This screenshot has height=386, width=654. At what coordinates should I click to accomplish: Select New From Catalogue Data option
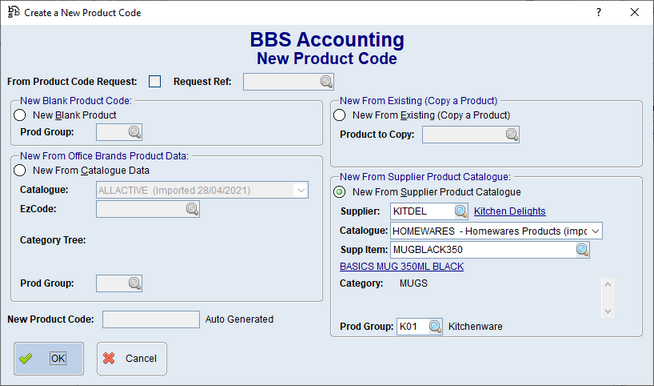[20, 170]
